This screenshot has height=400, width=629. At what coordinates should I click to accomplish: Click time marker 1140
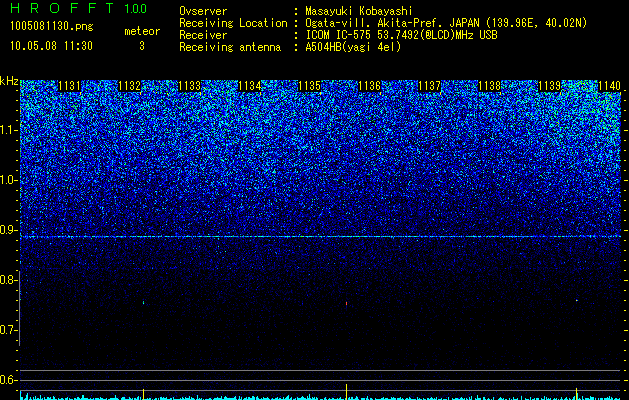tap(609, 86)
